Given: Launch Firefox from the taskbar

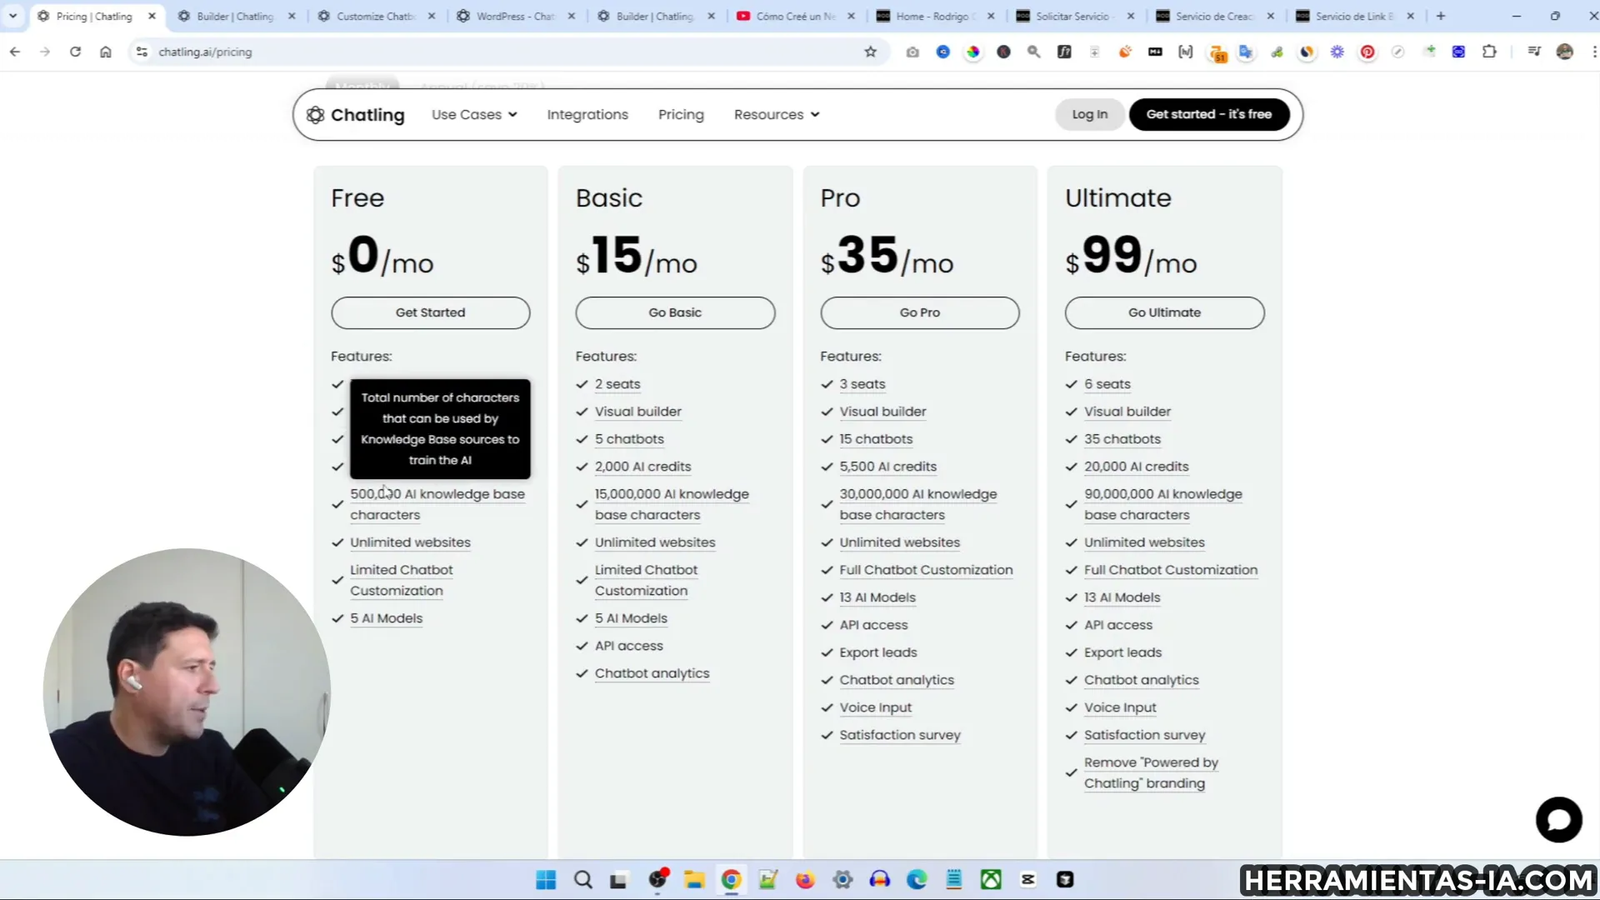Looking at the screenshot, I should coord(803,879).
